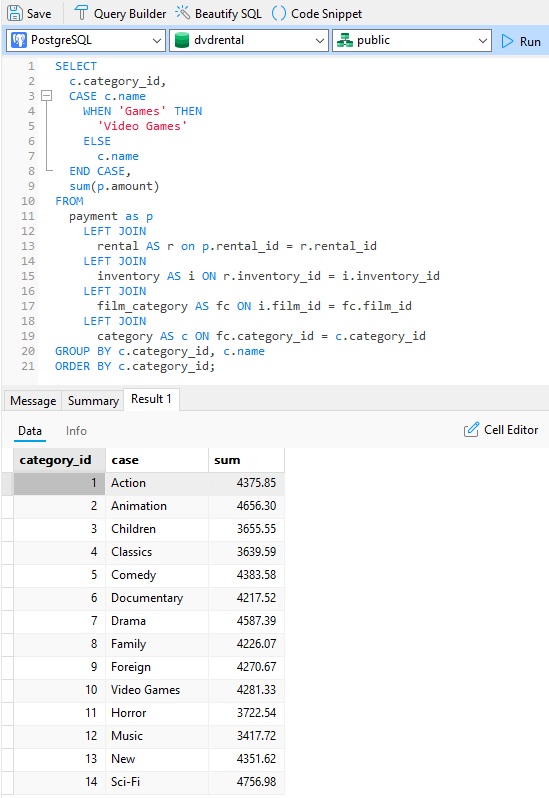Open the PostgreSQL connection dropdown
The image size is (549, 798).
point(86,40)
